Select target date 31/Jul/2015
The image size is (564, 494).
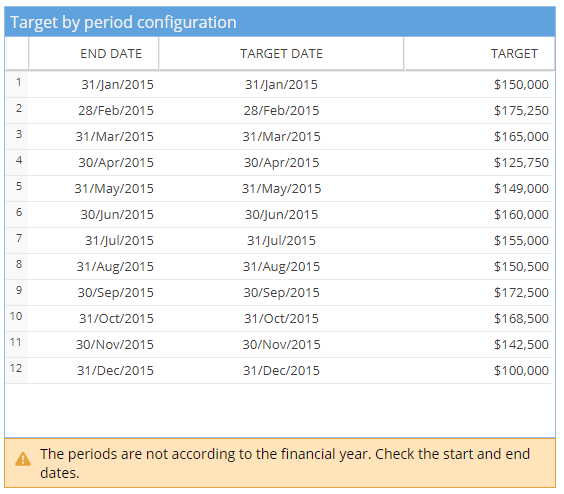[x=281, y=241]
